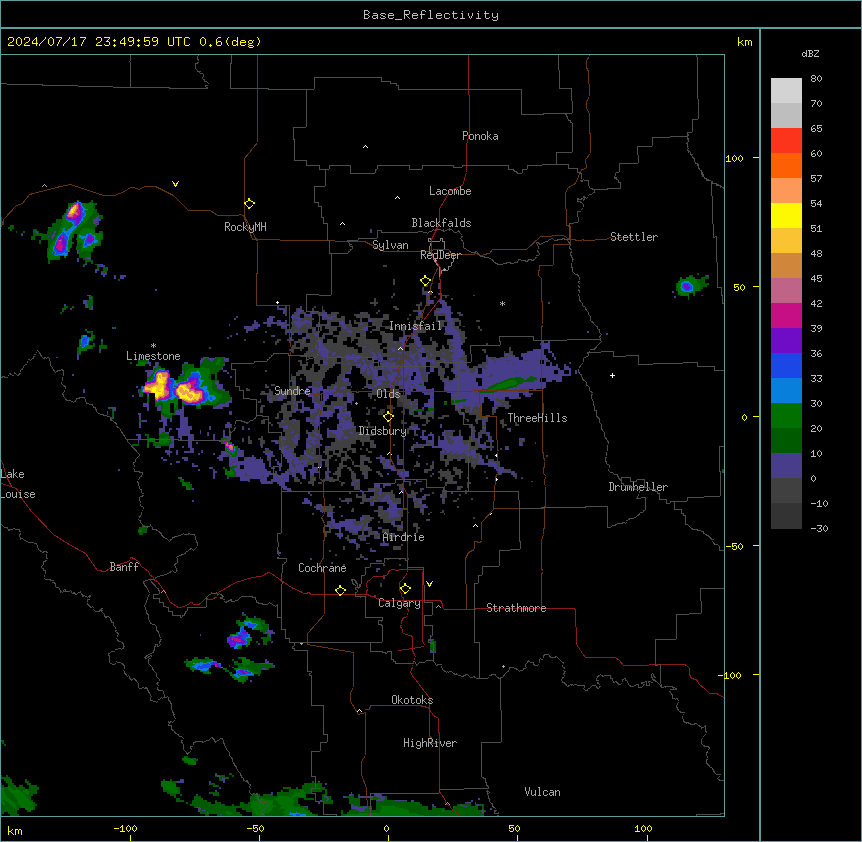Click the Calgary city label

[399, 603]
